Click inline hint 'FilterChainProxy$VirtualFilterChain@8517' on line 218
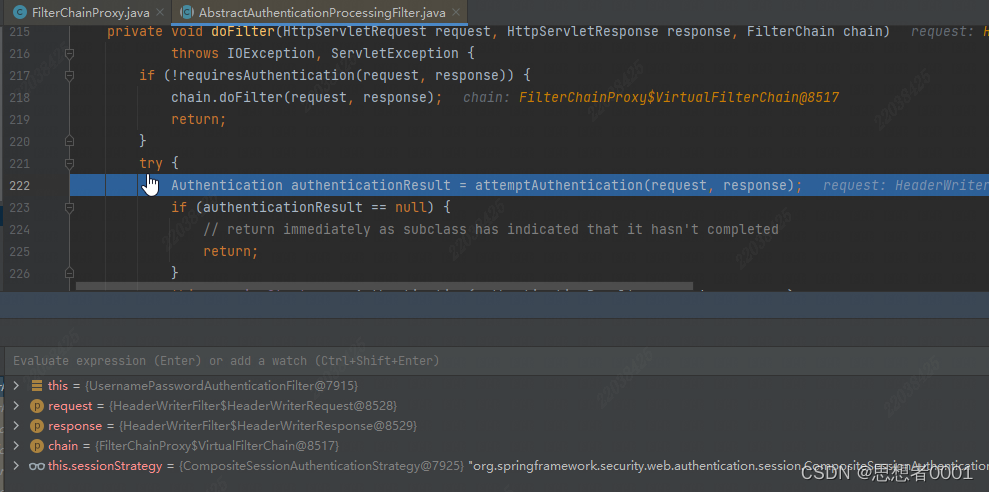Viewport: 989px width, 492px height. coord(679,98)
